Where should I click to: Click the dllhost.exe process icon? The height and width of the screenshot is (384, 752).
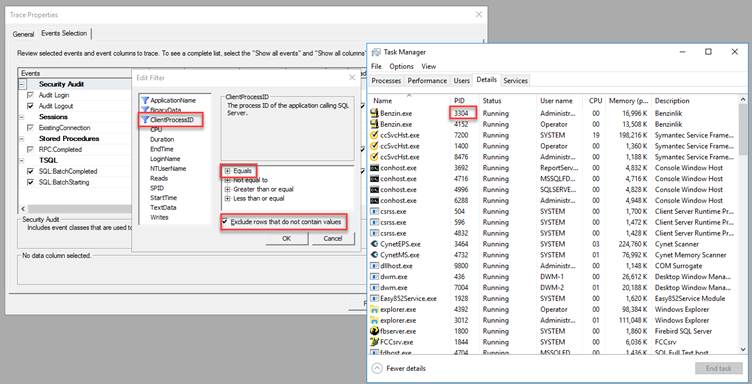(375, 266)
